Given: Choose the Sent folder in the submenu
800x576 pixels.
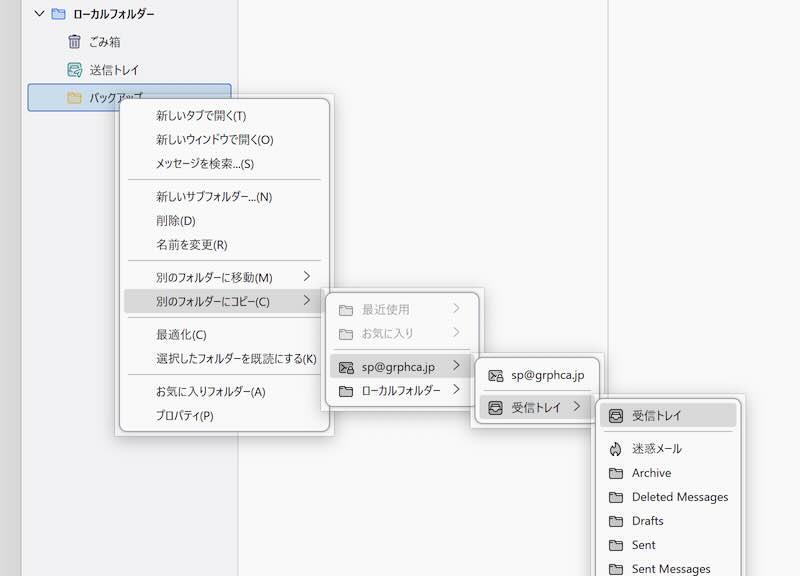Looking at the screenshot, I should click(x=643, y=545).
